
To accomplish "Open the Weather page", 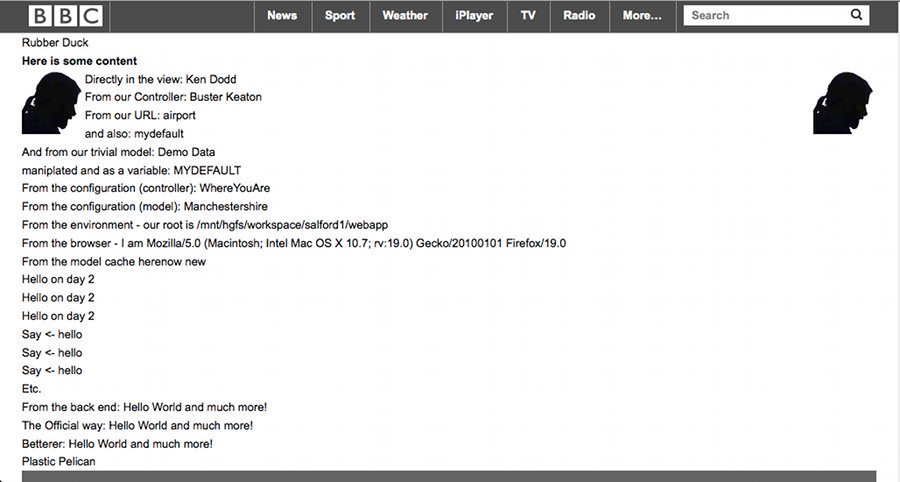I will (x=405, y=15).
